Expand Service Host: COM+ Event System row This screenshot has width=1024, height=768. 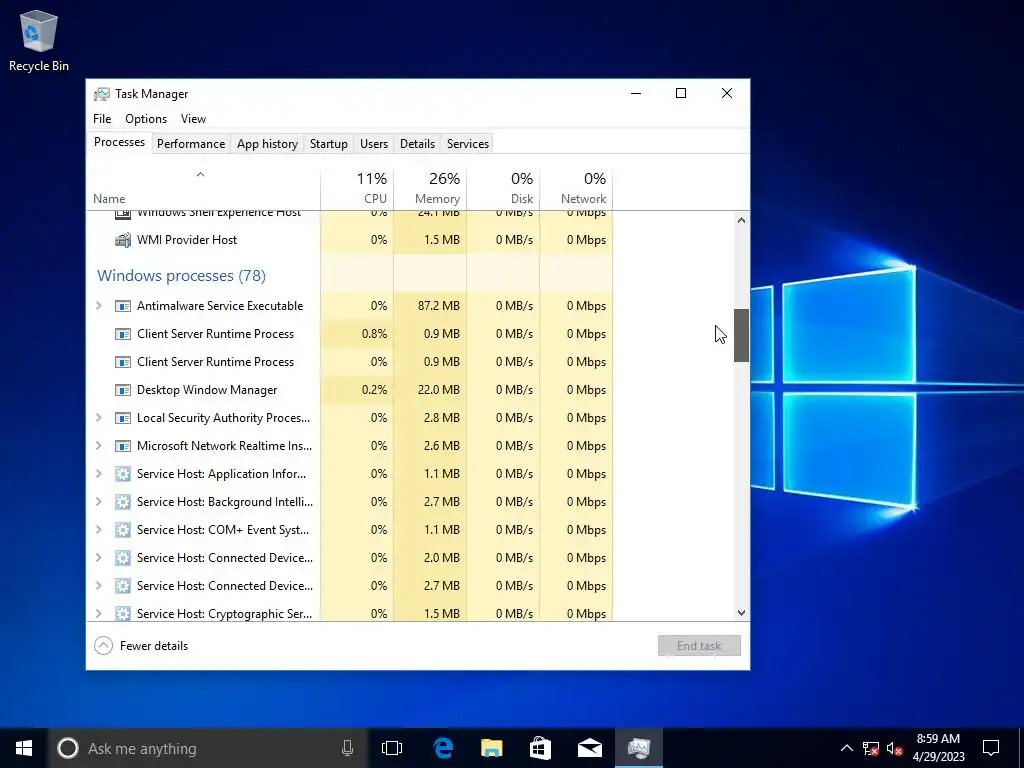point(99,530)
